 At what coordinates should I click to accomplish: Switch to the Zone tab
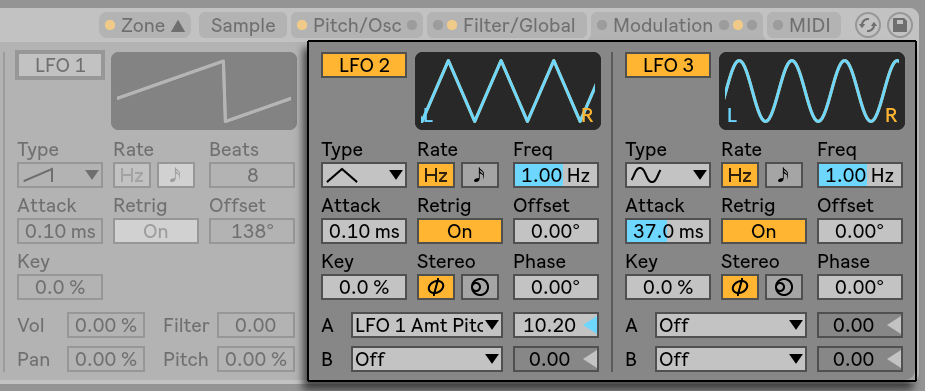[x=145, y=25]
